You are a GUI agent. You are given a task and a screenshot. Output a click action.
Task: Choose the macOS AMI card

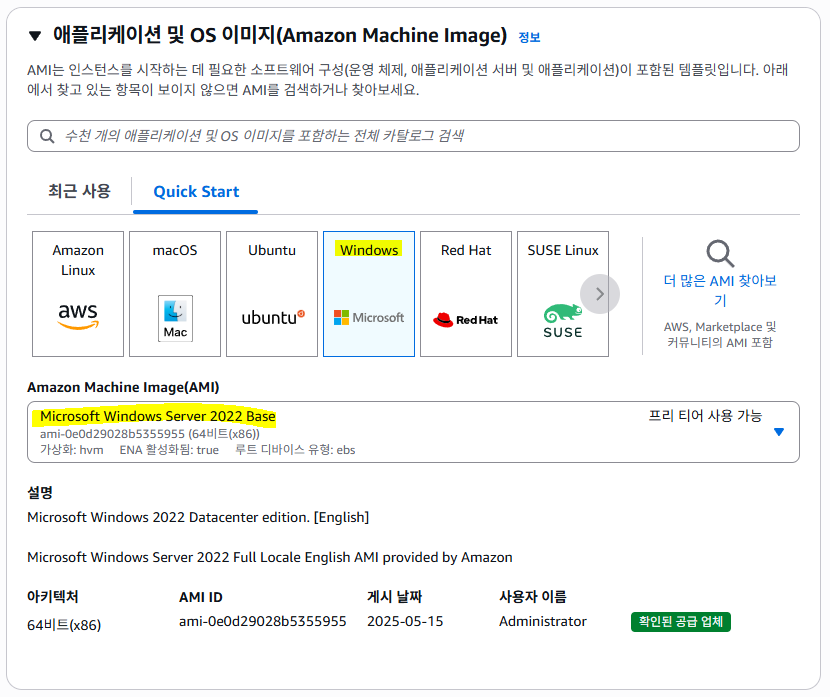175,294
